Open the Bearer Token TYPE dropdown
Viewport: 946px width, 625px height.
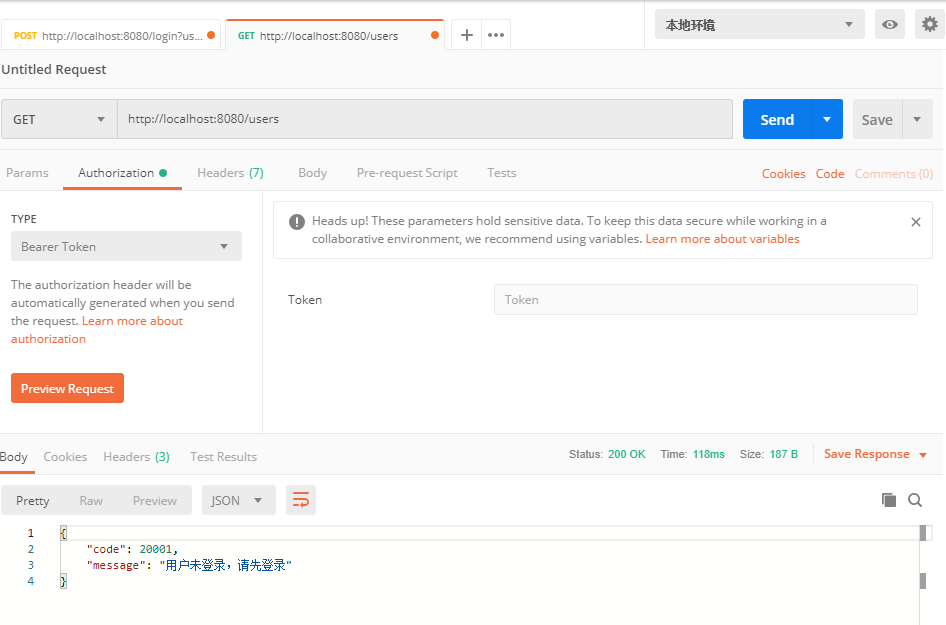tap(125, 245)
